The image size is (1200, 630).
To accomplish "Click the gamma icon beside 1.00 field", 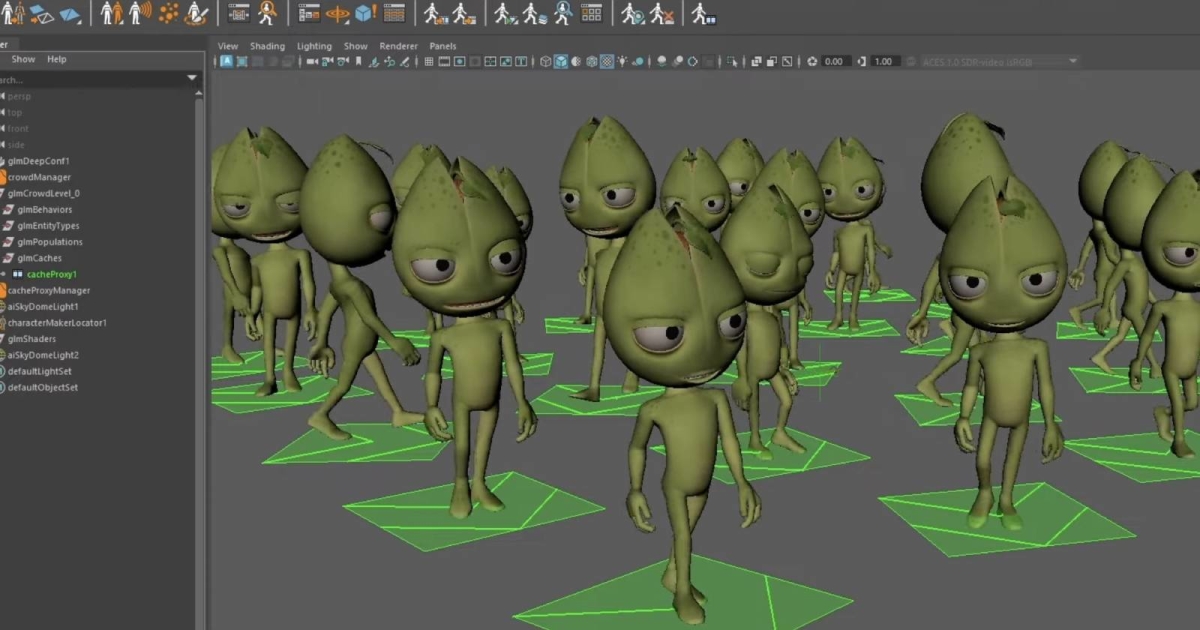I will click(862, 61).
